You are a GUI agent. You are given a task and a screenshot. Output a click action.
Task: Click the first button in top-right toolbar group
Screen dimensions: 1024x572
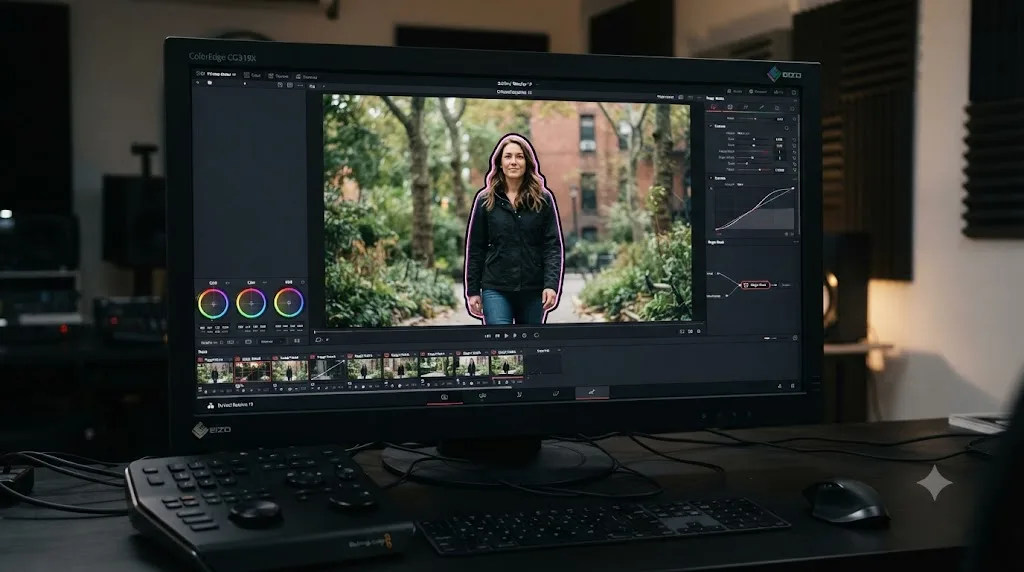tap(735, 91)
